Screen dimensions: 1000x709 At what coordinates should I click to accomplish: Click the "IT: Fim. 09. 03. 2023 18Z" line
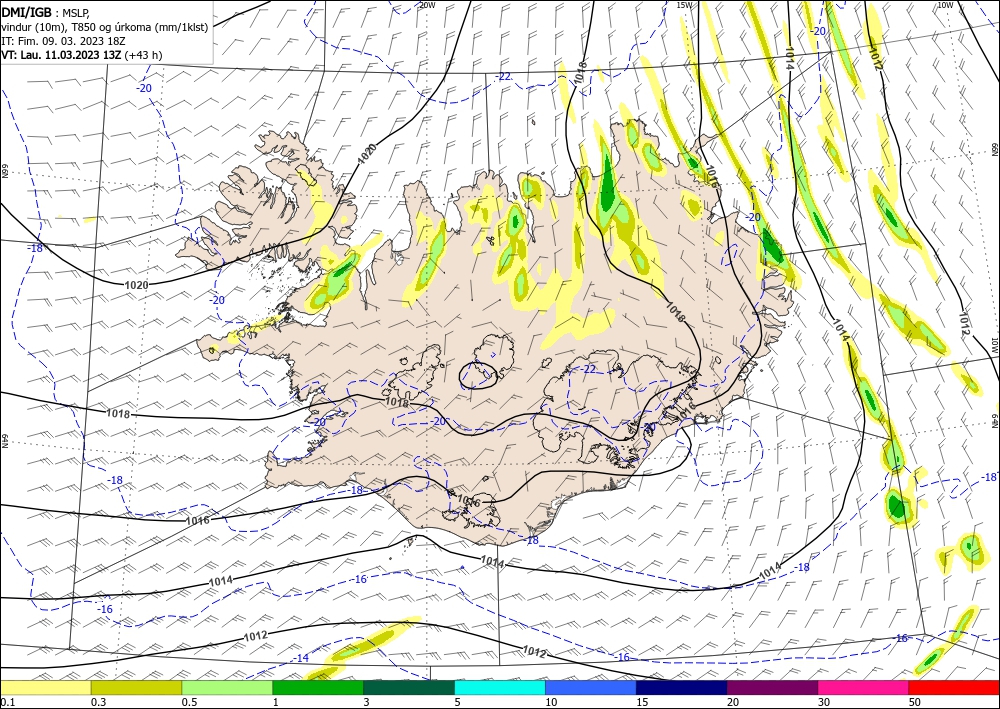pyautogui.click(x=63, y=41)
